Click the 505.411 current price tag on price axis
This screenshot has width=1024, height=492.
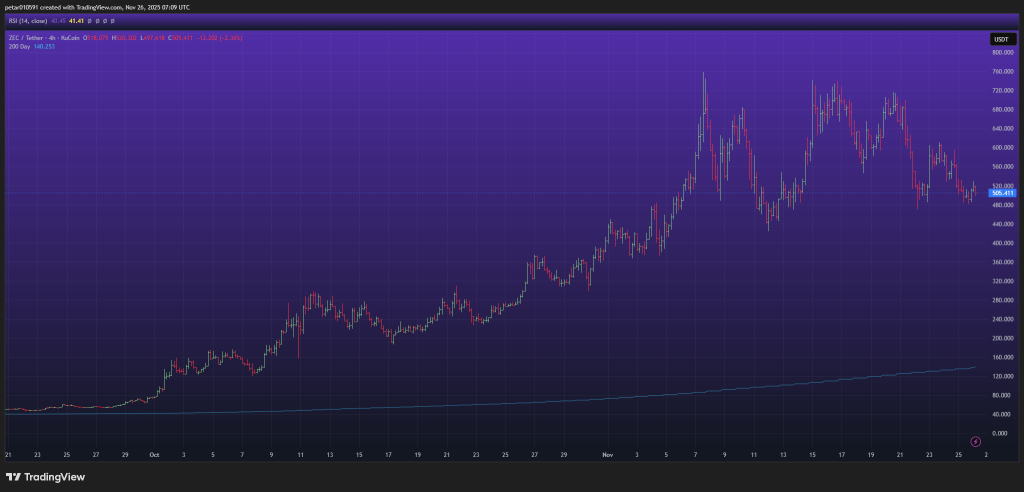(1003, 193)
